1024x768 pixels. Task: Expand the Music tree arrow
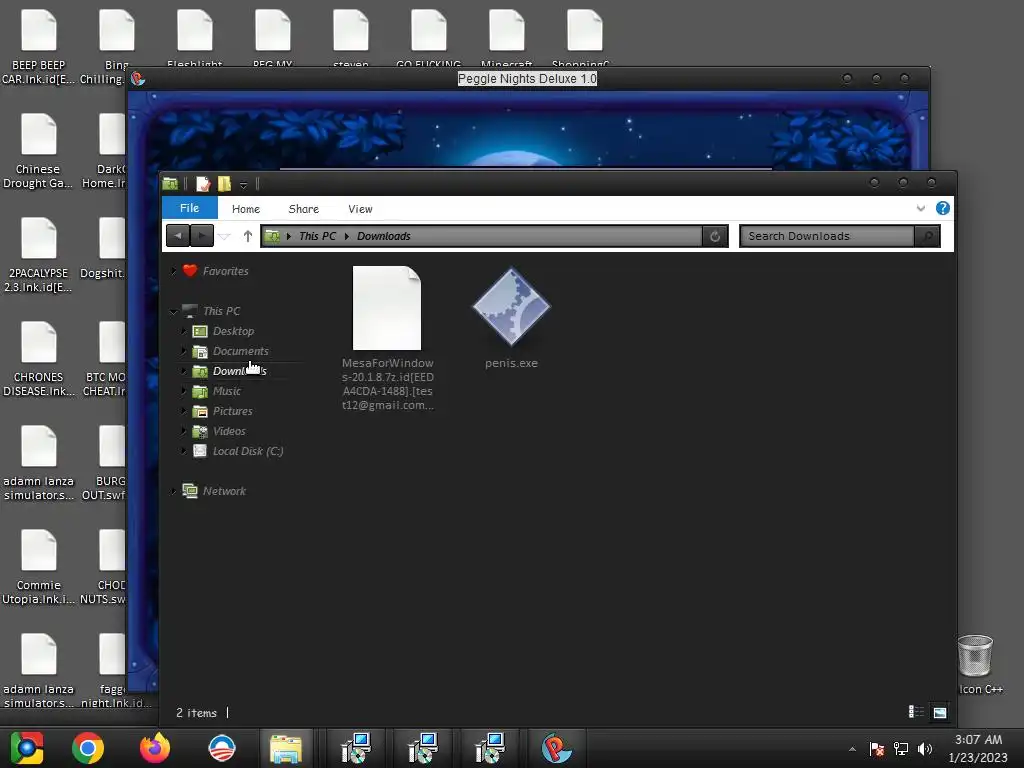(x=184, y=391)
